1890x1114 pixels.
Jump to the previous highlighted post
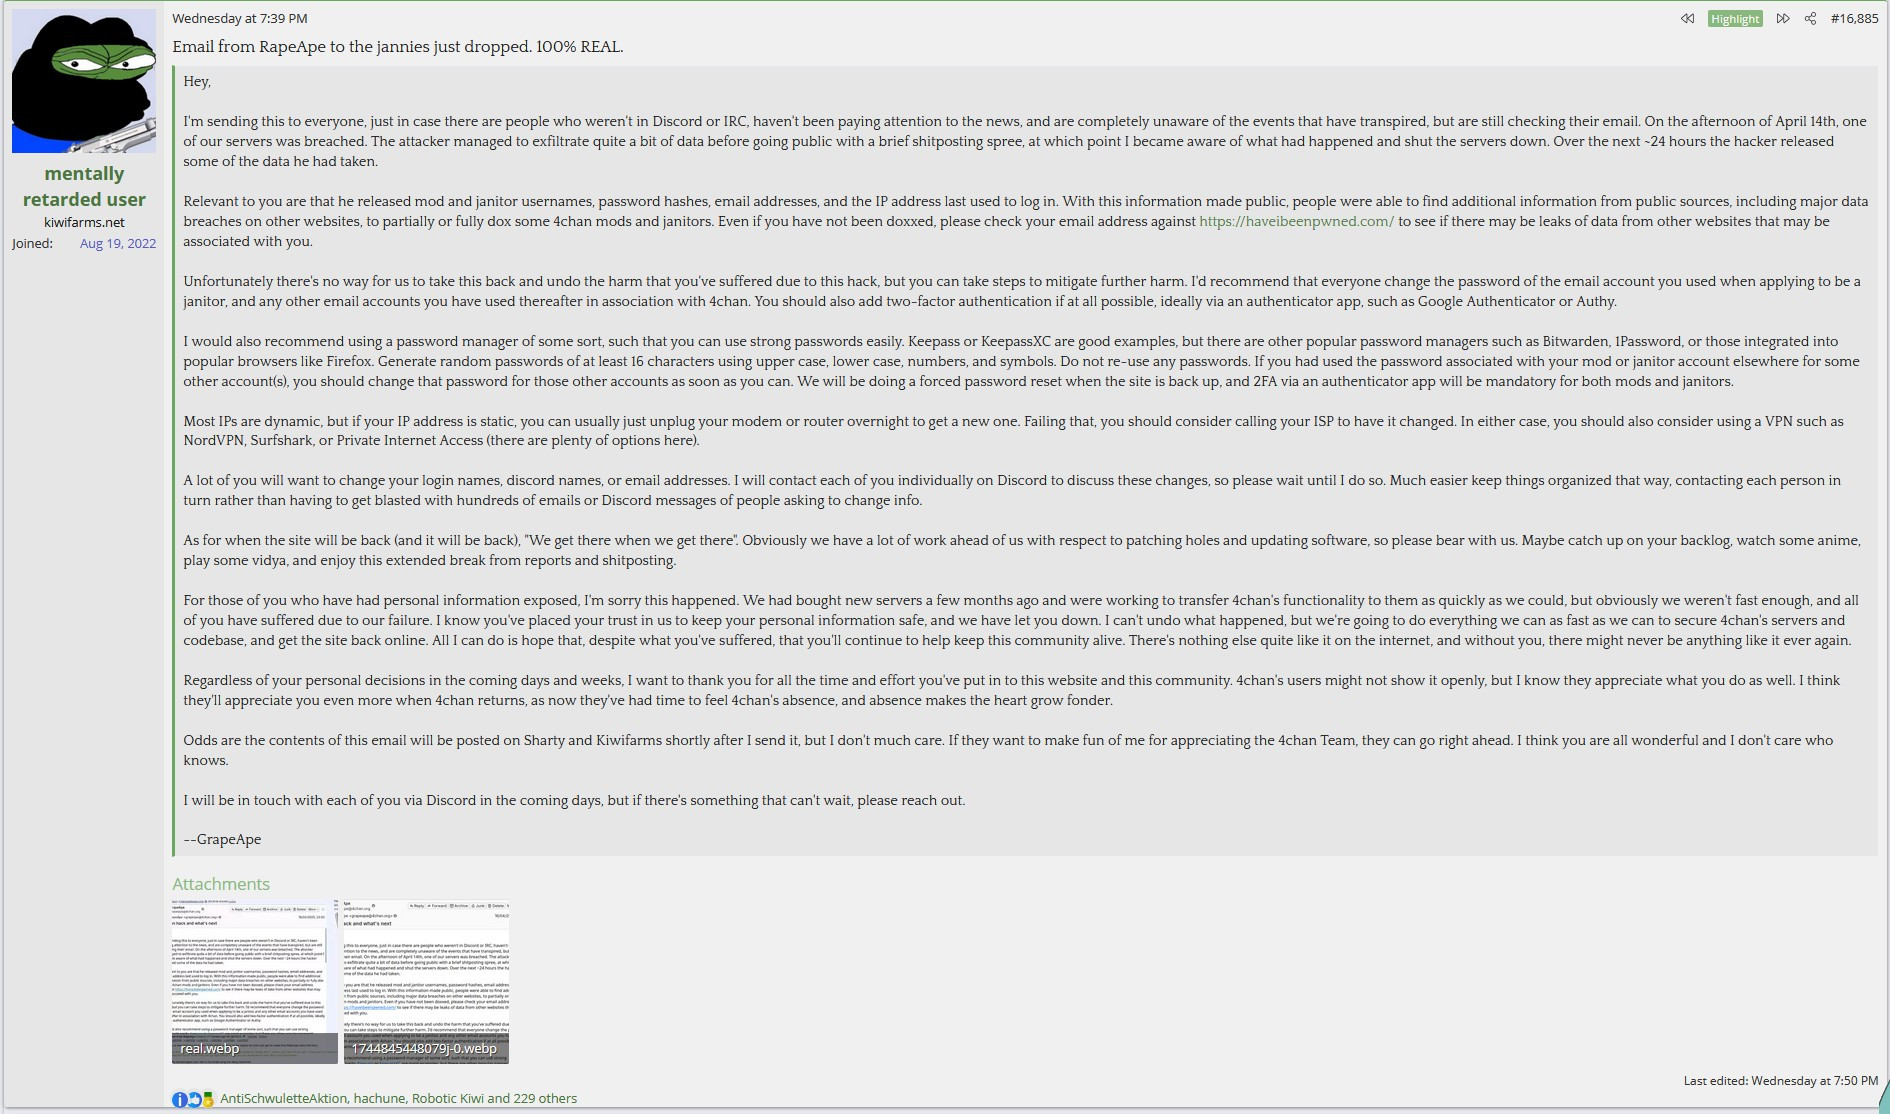1687,19
